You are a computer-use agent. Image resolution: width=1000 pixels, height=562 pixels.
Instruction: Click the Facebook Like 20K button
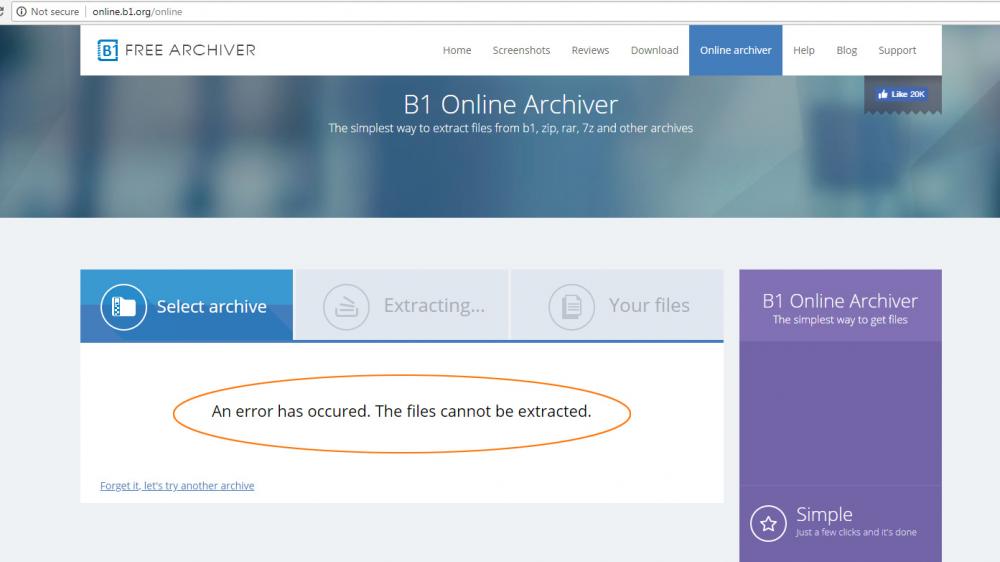[x=901, y=94]
